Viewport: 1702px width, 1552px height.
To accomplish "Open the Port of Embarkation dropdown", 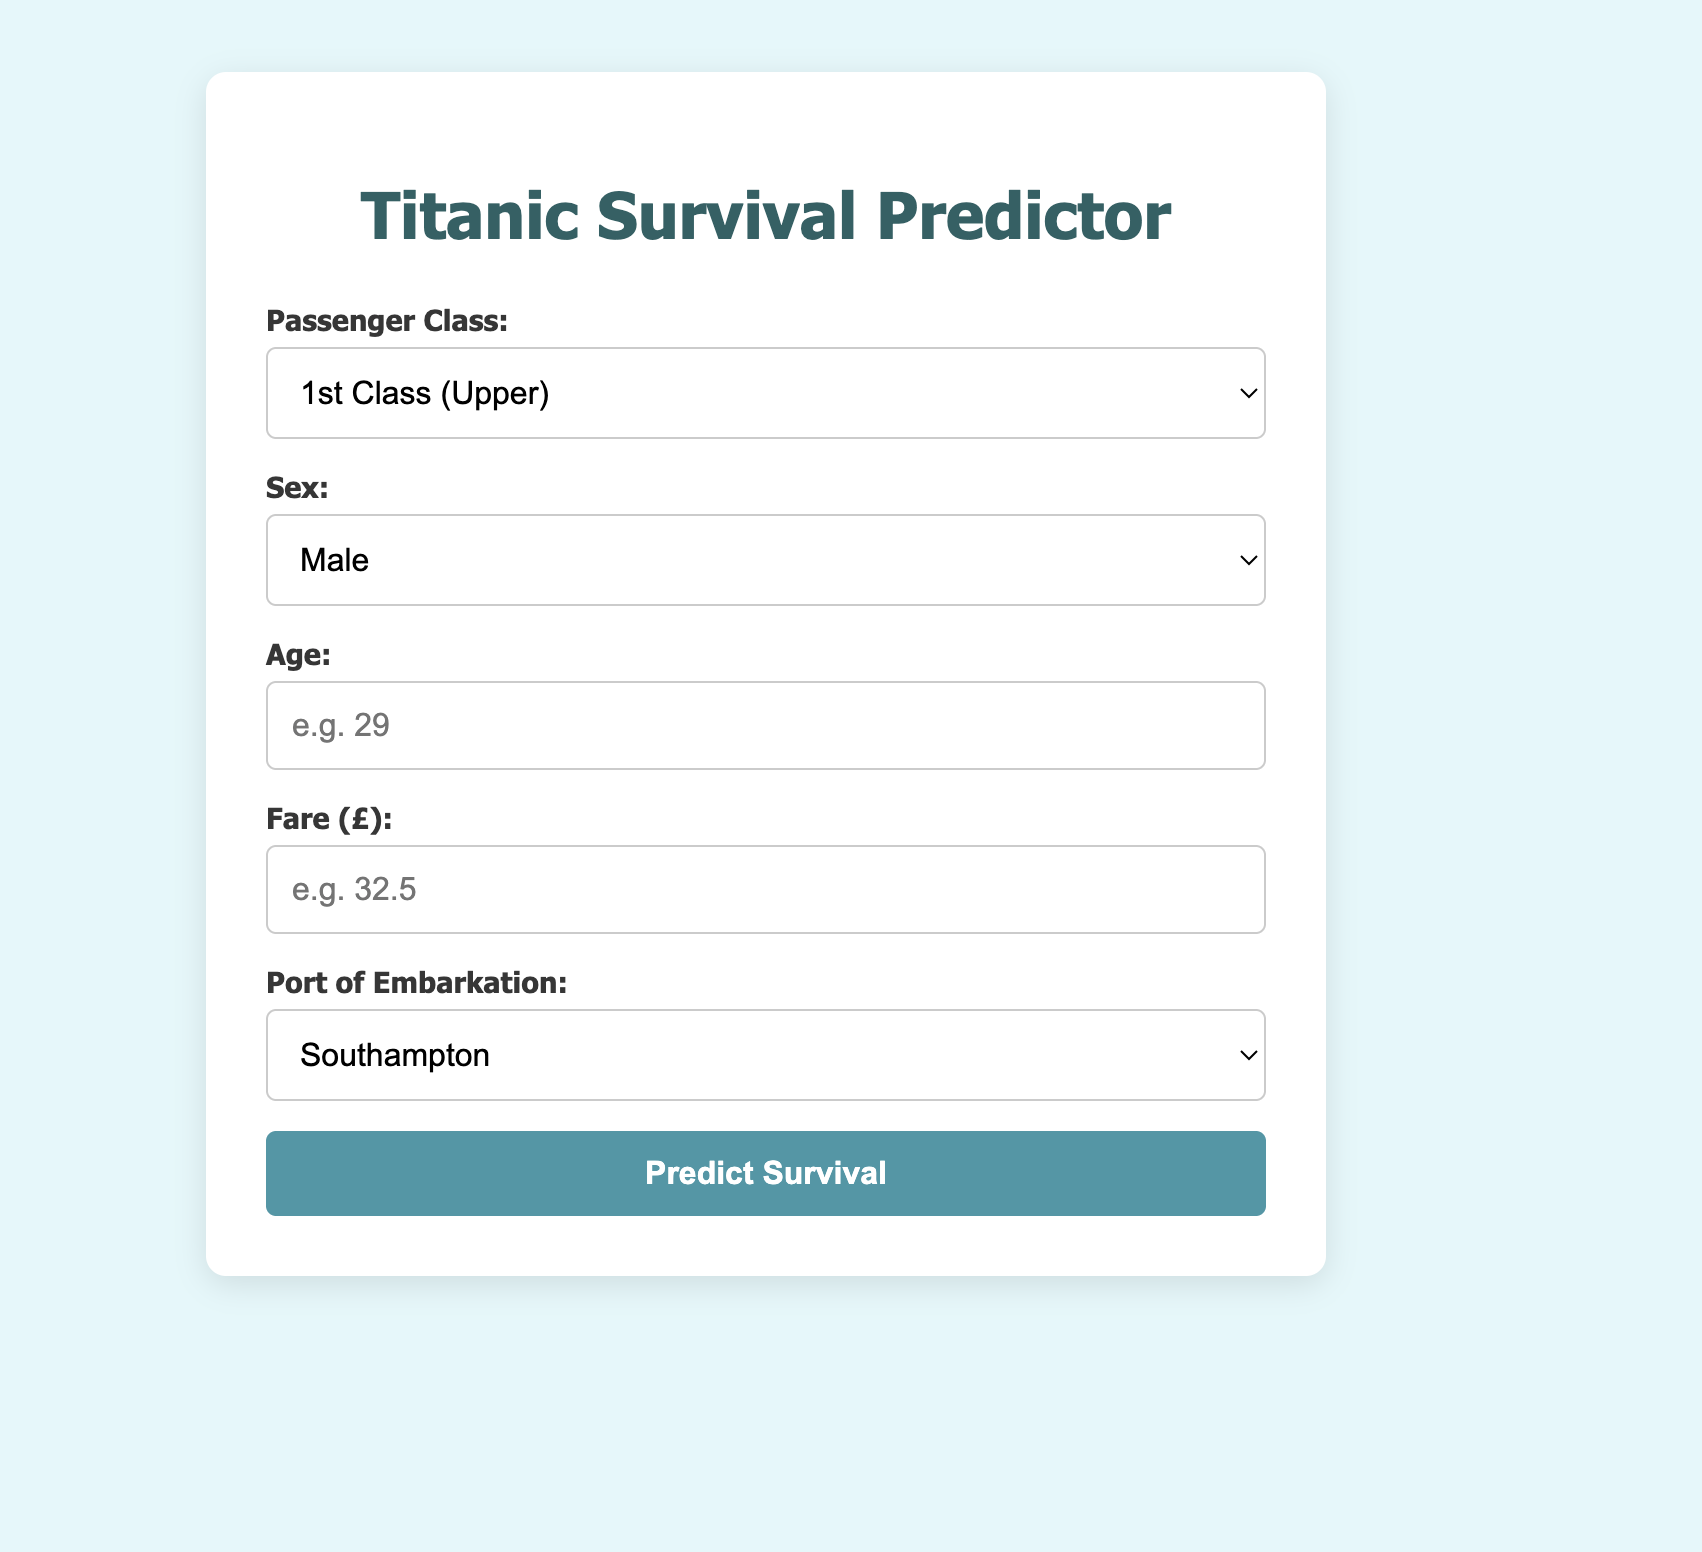I will click(765, 1055).
